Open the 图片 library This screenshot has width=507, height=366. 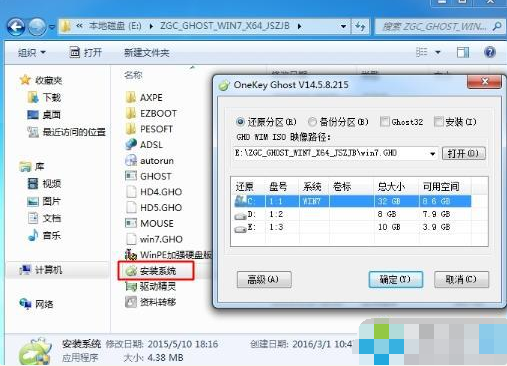click(44, 201)
